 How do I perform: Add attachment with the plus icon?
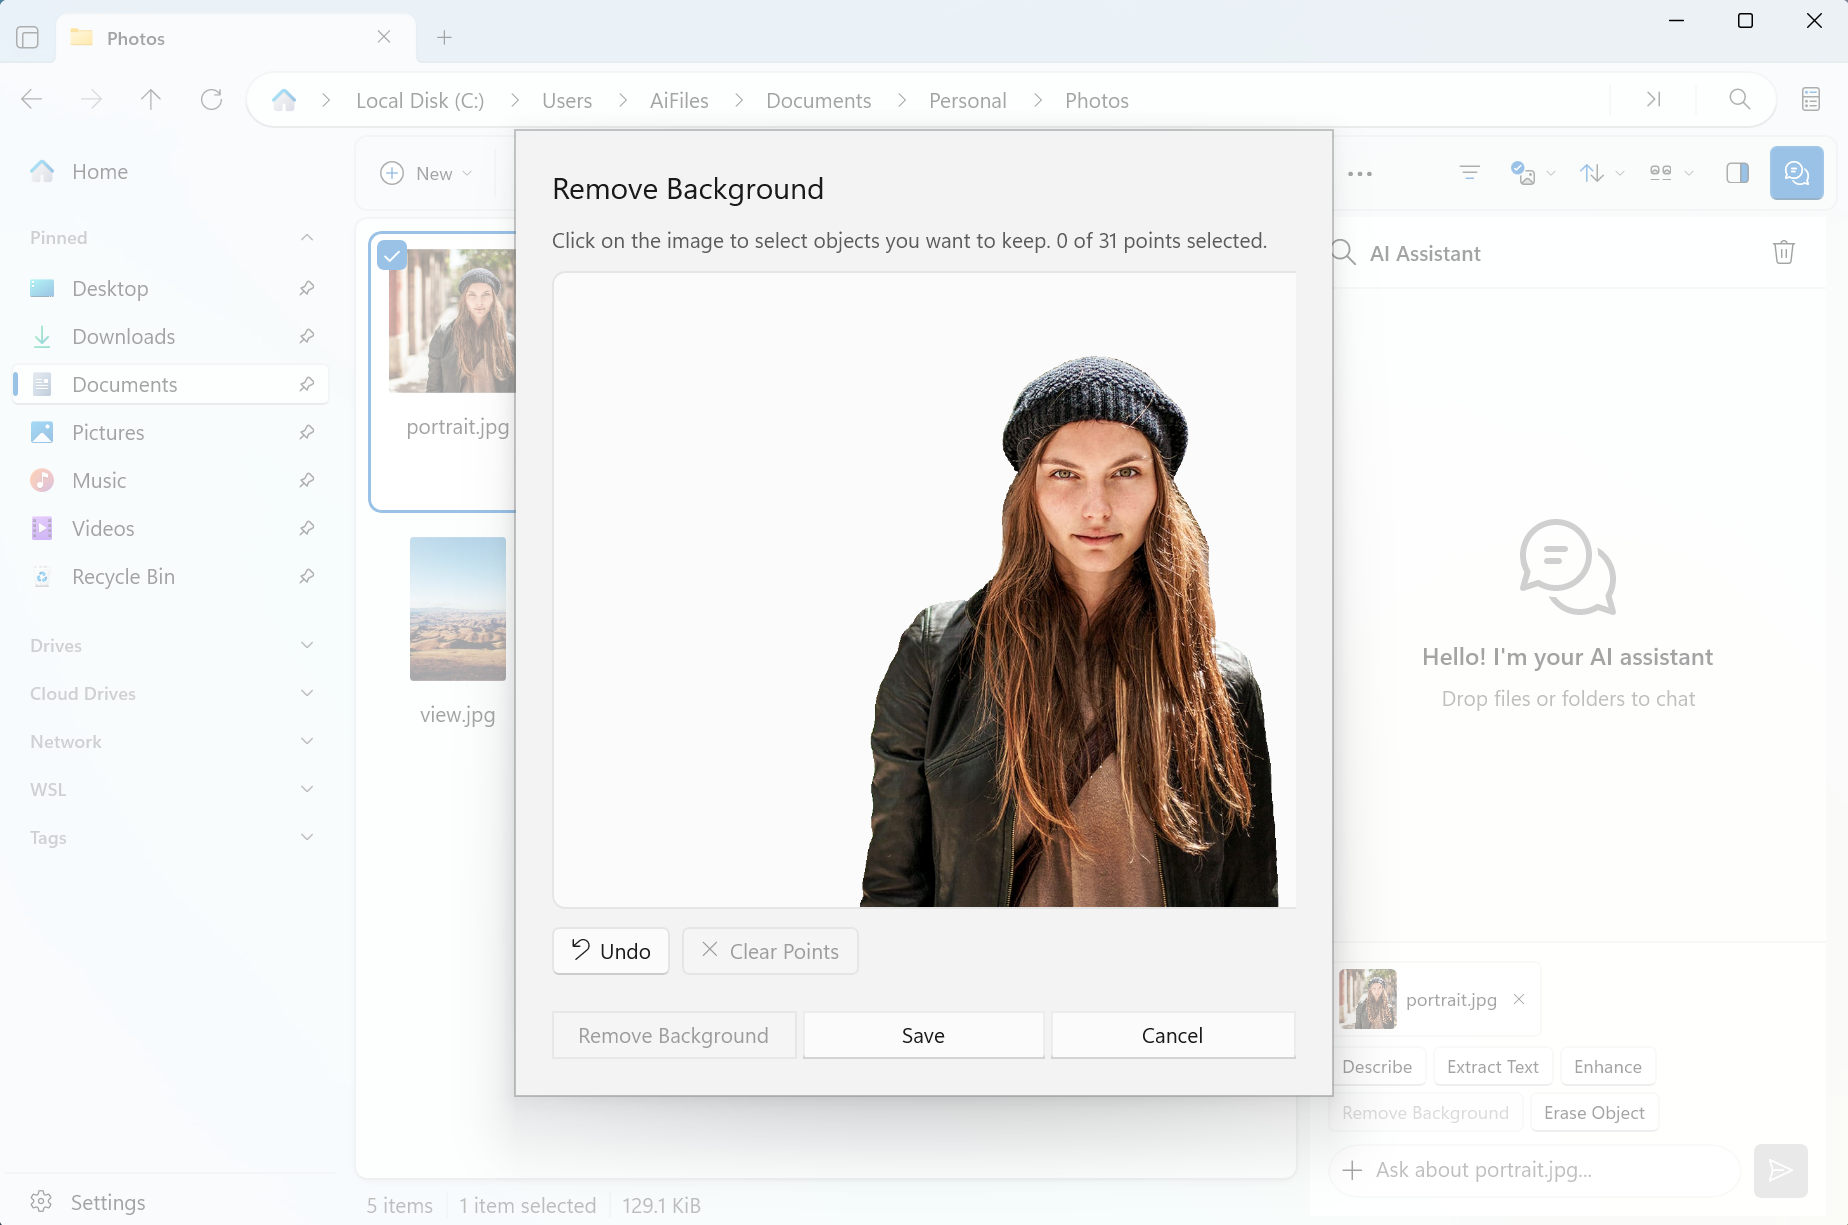tap(1352, 1169)
